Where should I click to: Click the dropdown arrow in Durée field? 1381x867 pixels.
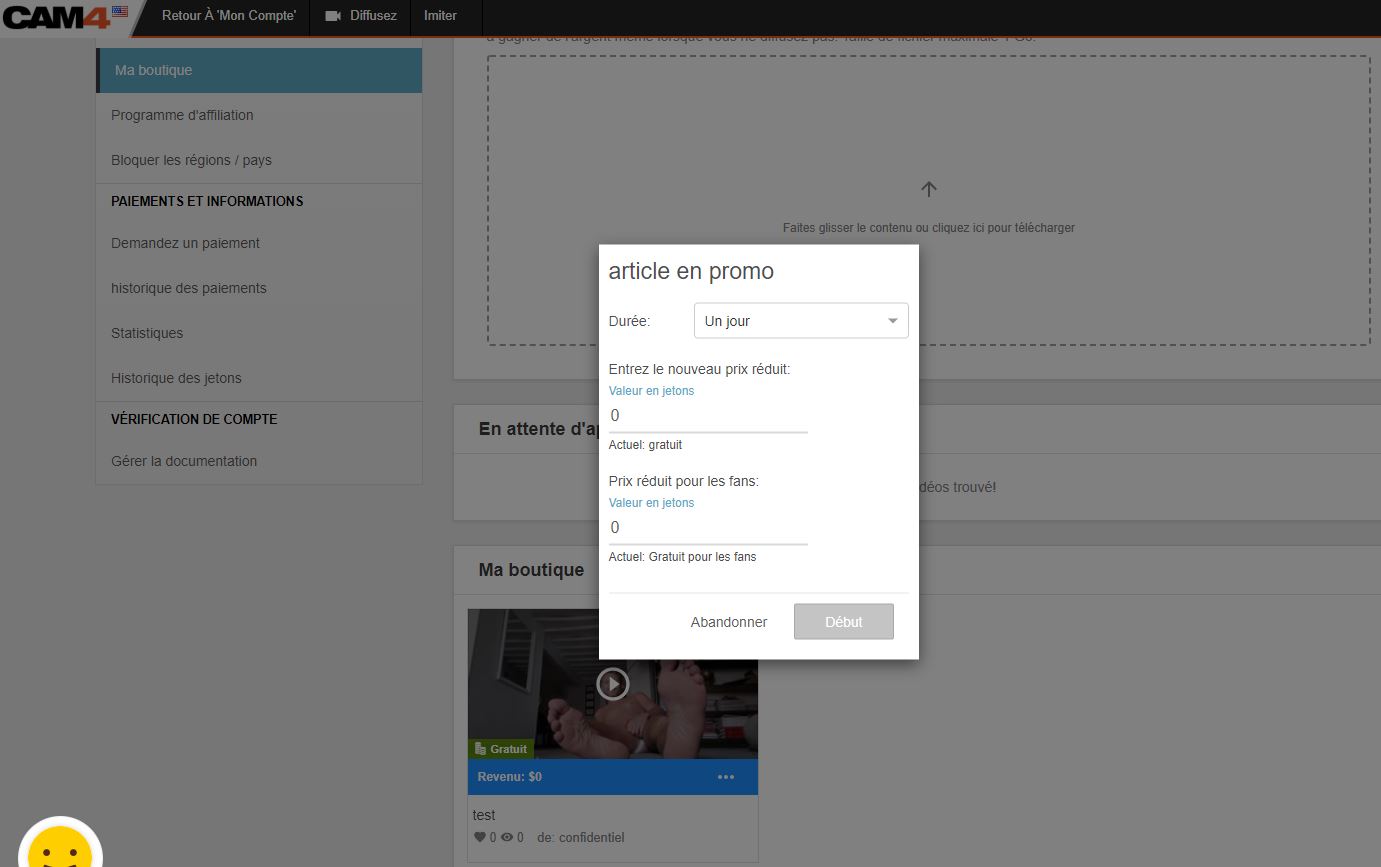click(x=892, y=321)
